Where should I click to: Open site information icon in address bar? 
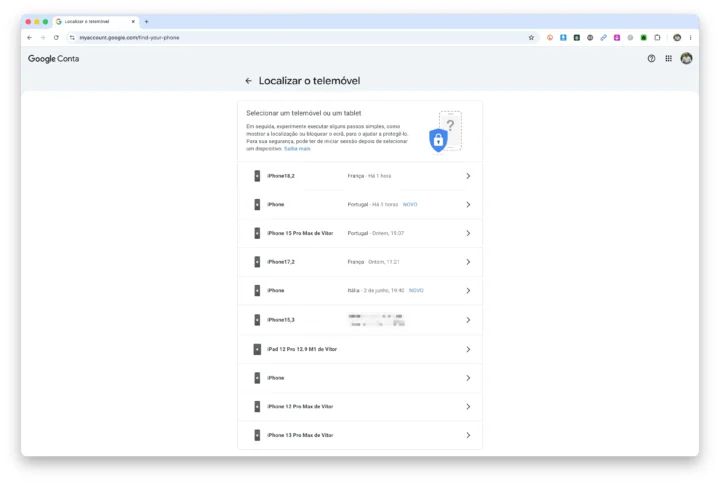pos(72,38)
